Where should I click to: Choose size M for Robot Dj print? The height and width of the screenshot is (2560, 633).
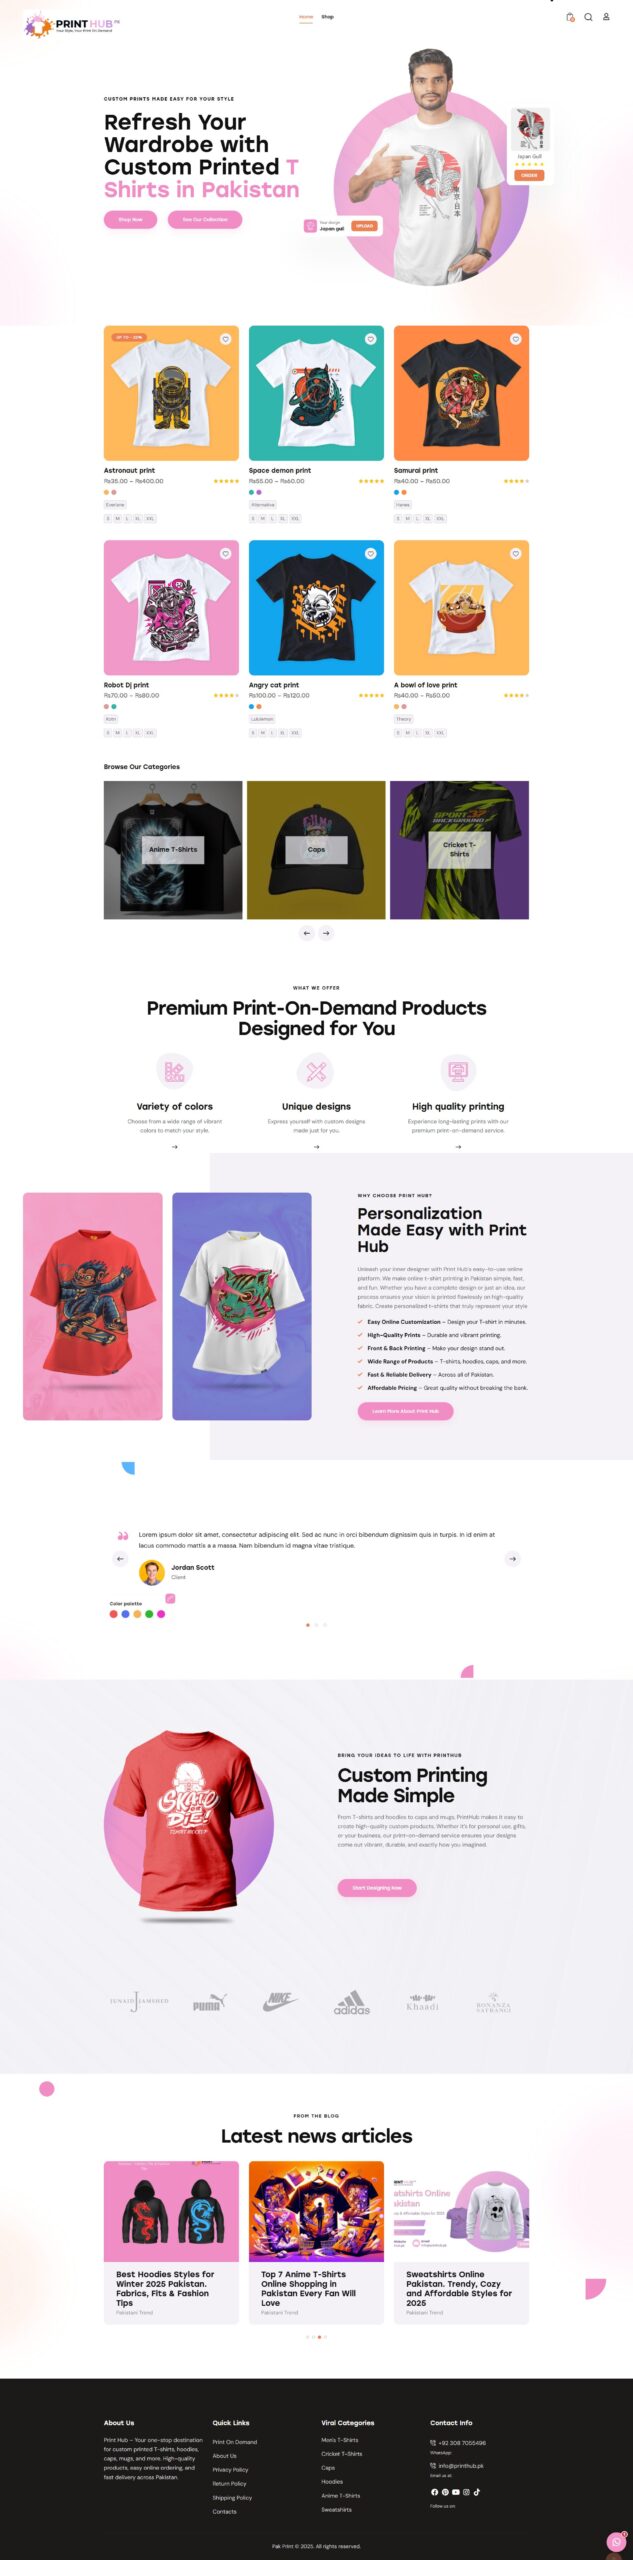tap(117, 733)
